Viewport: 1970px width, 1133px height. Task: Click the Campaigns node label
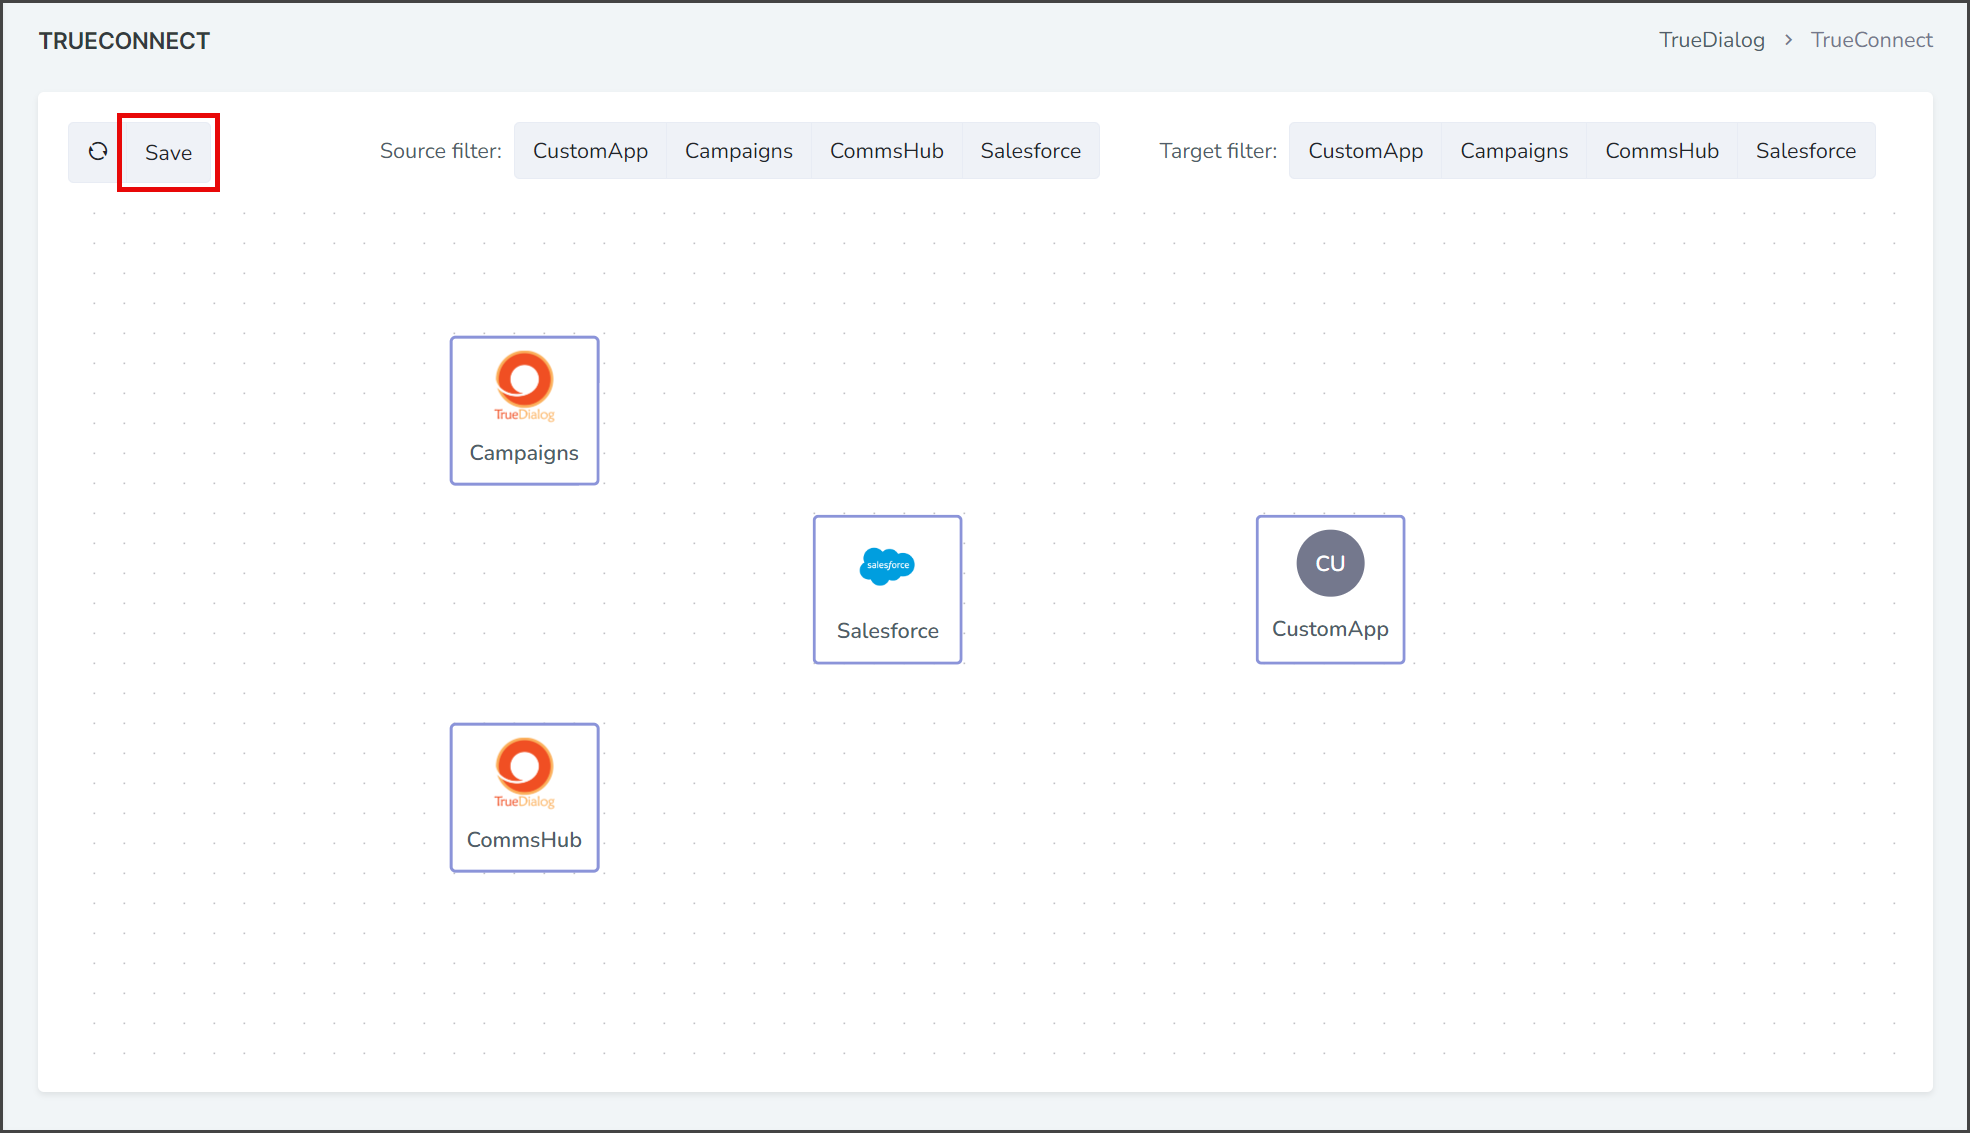524,453
